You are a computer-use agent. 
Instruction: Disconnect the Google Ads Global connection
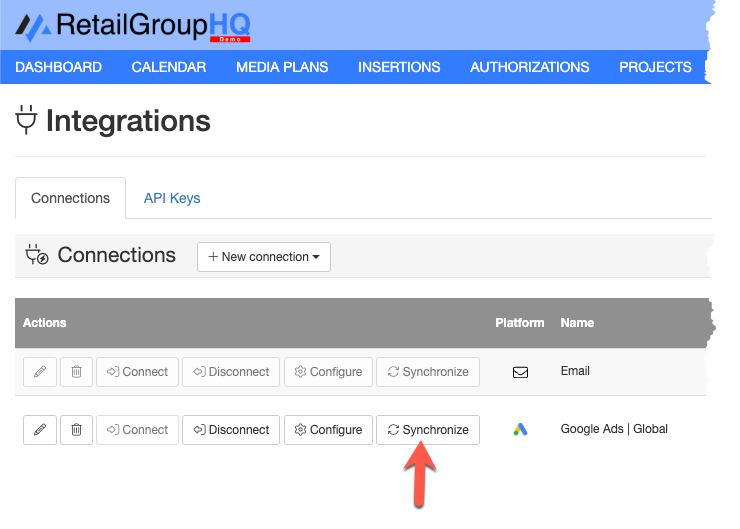[231, 430]
